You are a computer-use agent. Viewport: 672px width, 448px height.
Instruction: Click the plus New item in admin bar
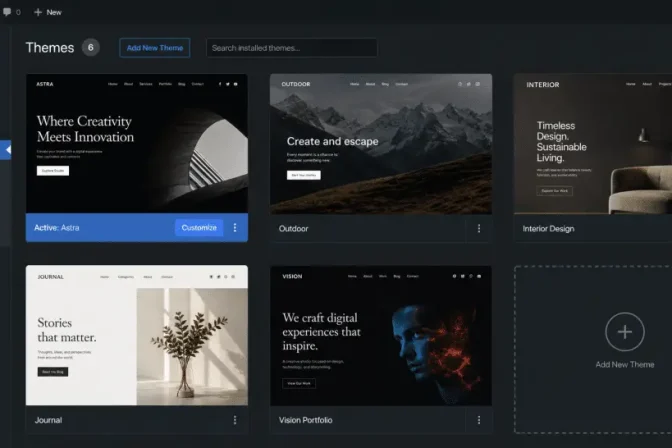[48, 12]
